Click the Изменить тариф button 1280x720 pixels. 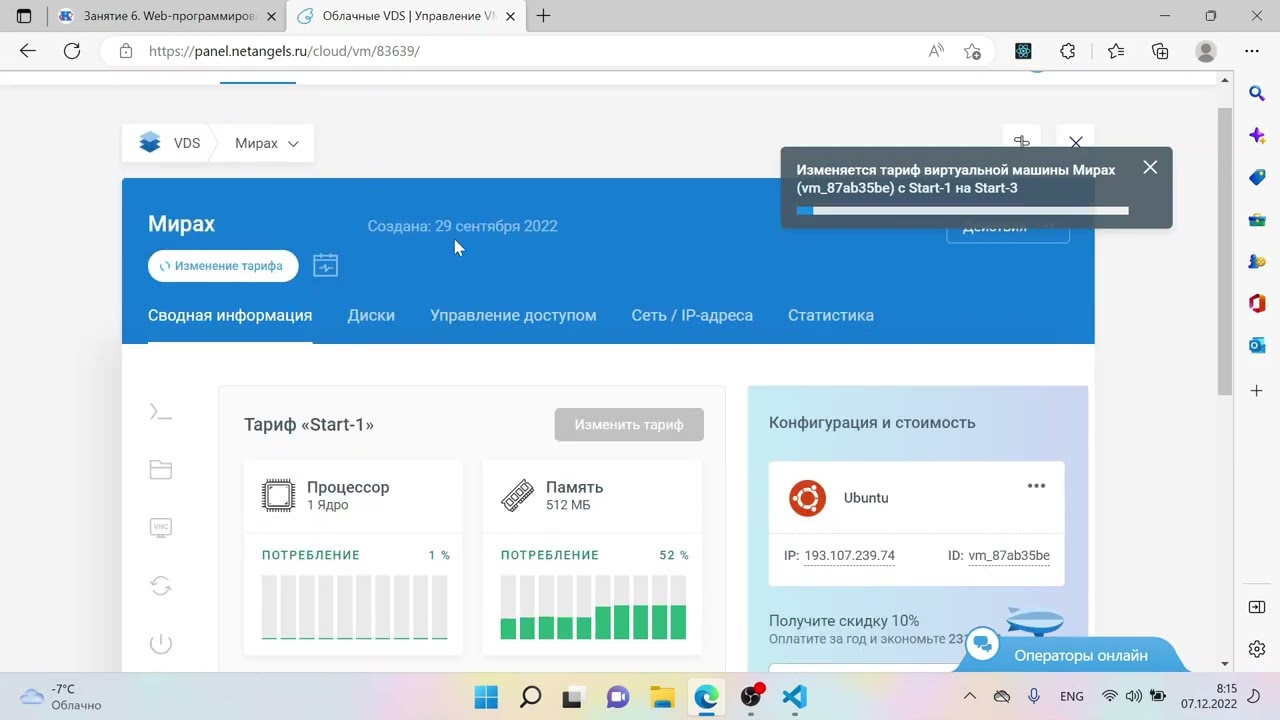point(629,424)
